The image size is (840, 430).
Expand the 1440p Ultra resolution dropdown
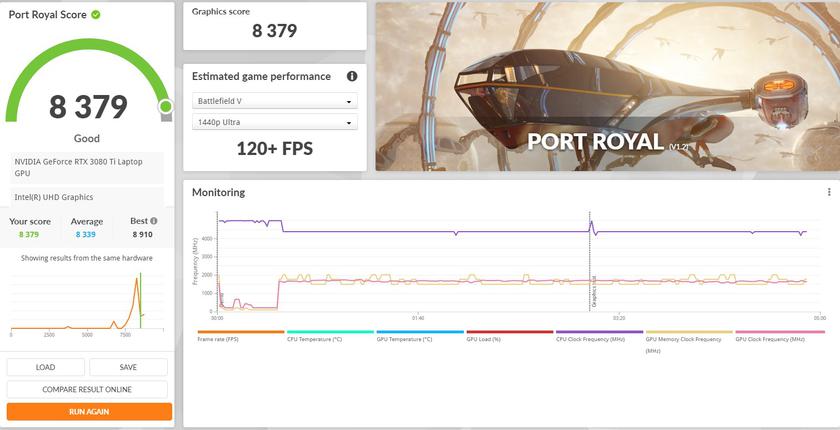click(x=274, y=122)
